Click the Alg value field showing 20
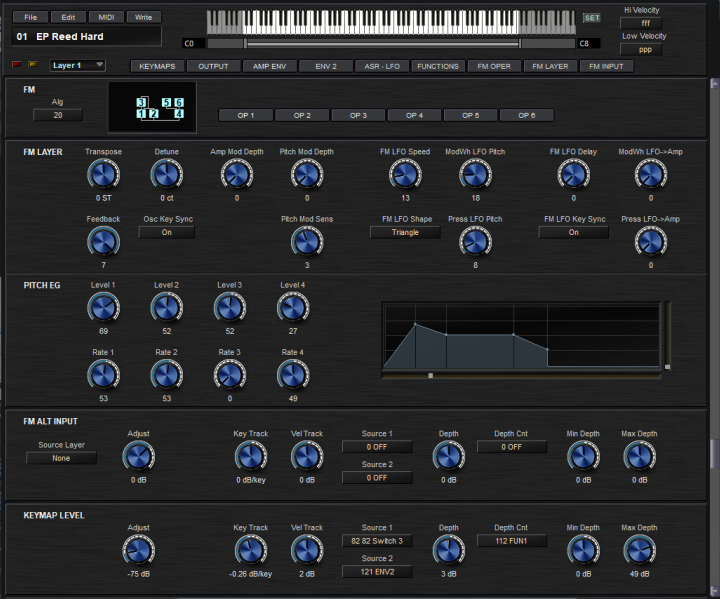 pos(57,115)
